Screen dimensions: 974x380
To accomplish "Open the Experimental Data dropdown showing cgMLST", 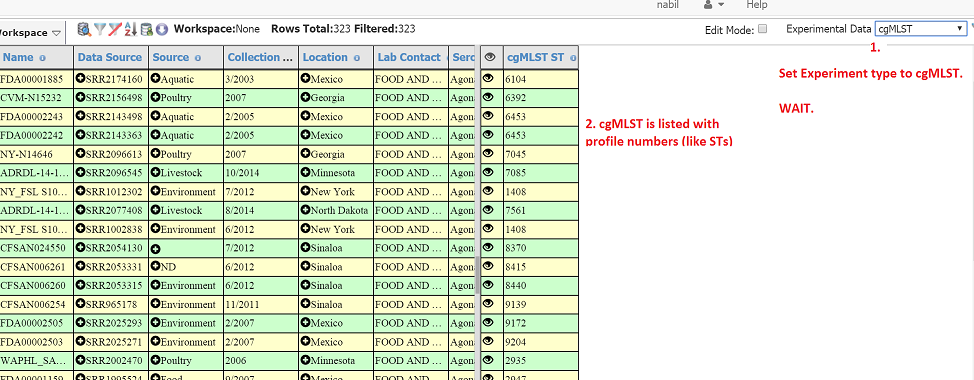I will [x=921, y=29].
